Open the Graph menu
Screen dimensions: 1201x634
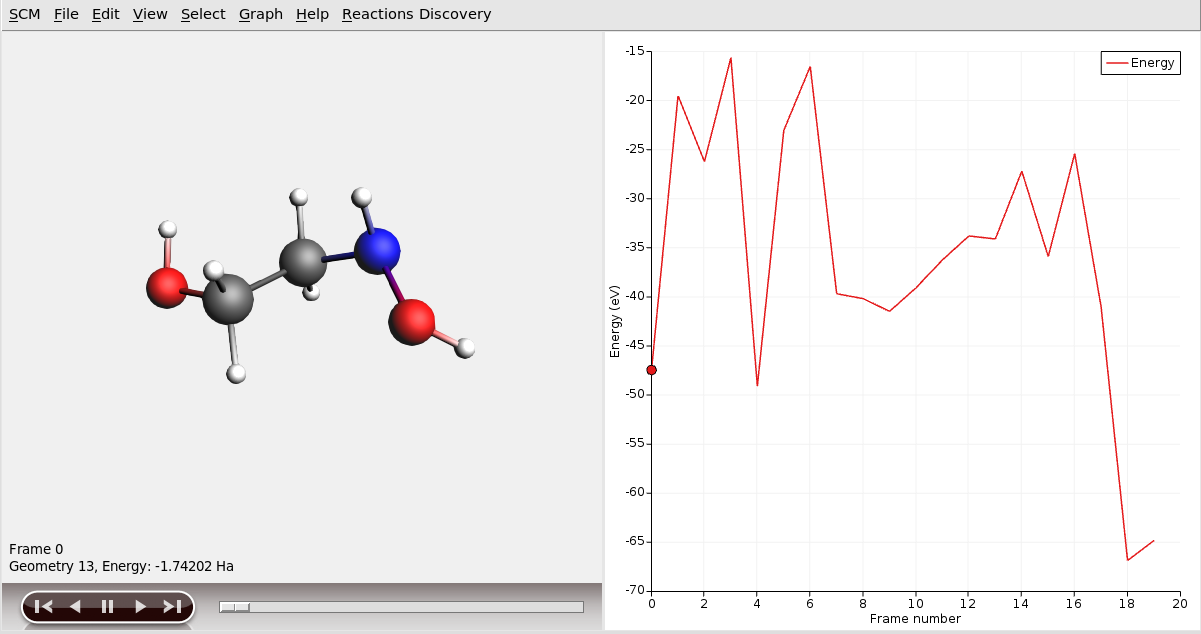point(261,14)
